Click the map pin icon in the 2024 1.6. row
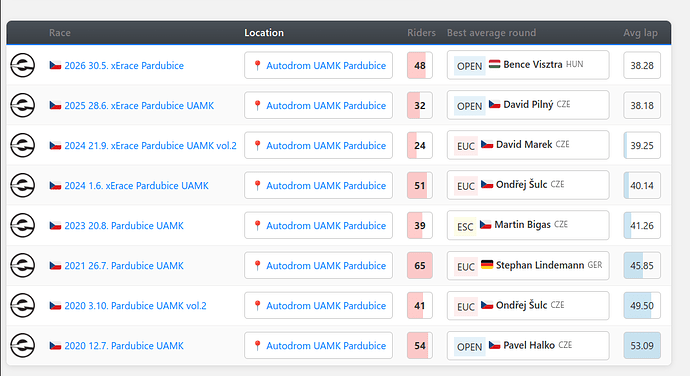Image resolution: width=690 pixels, height=376 pixels. [257, 185]
